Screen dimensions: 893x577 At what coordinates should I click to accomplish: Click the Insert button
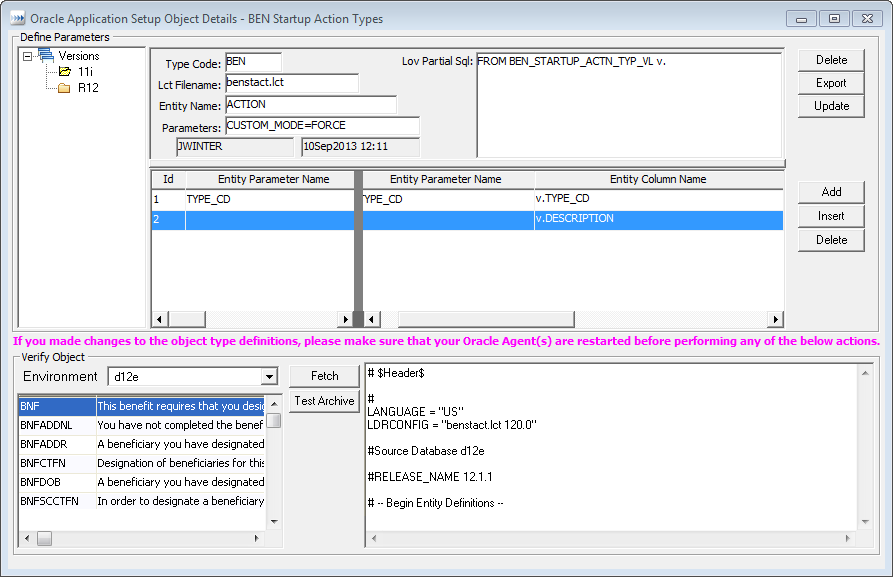[x=831, y=216]
